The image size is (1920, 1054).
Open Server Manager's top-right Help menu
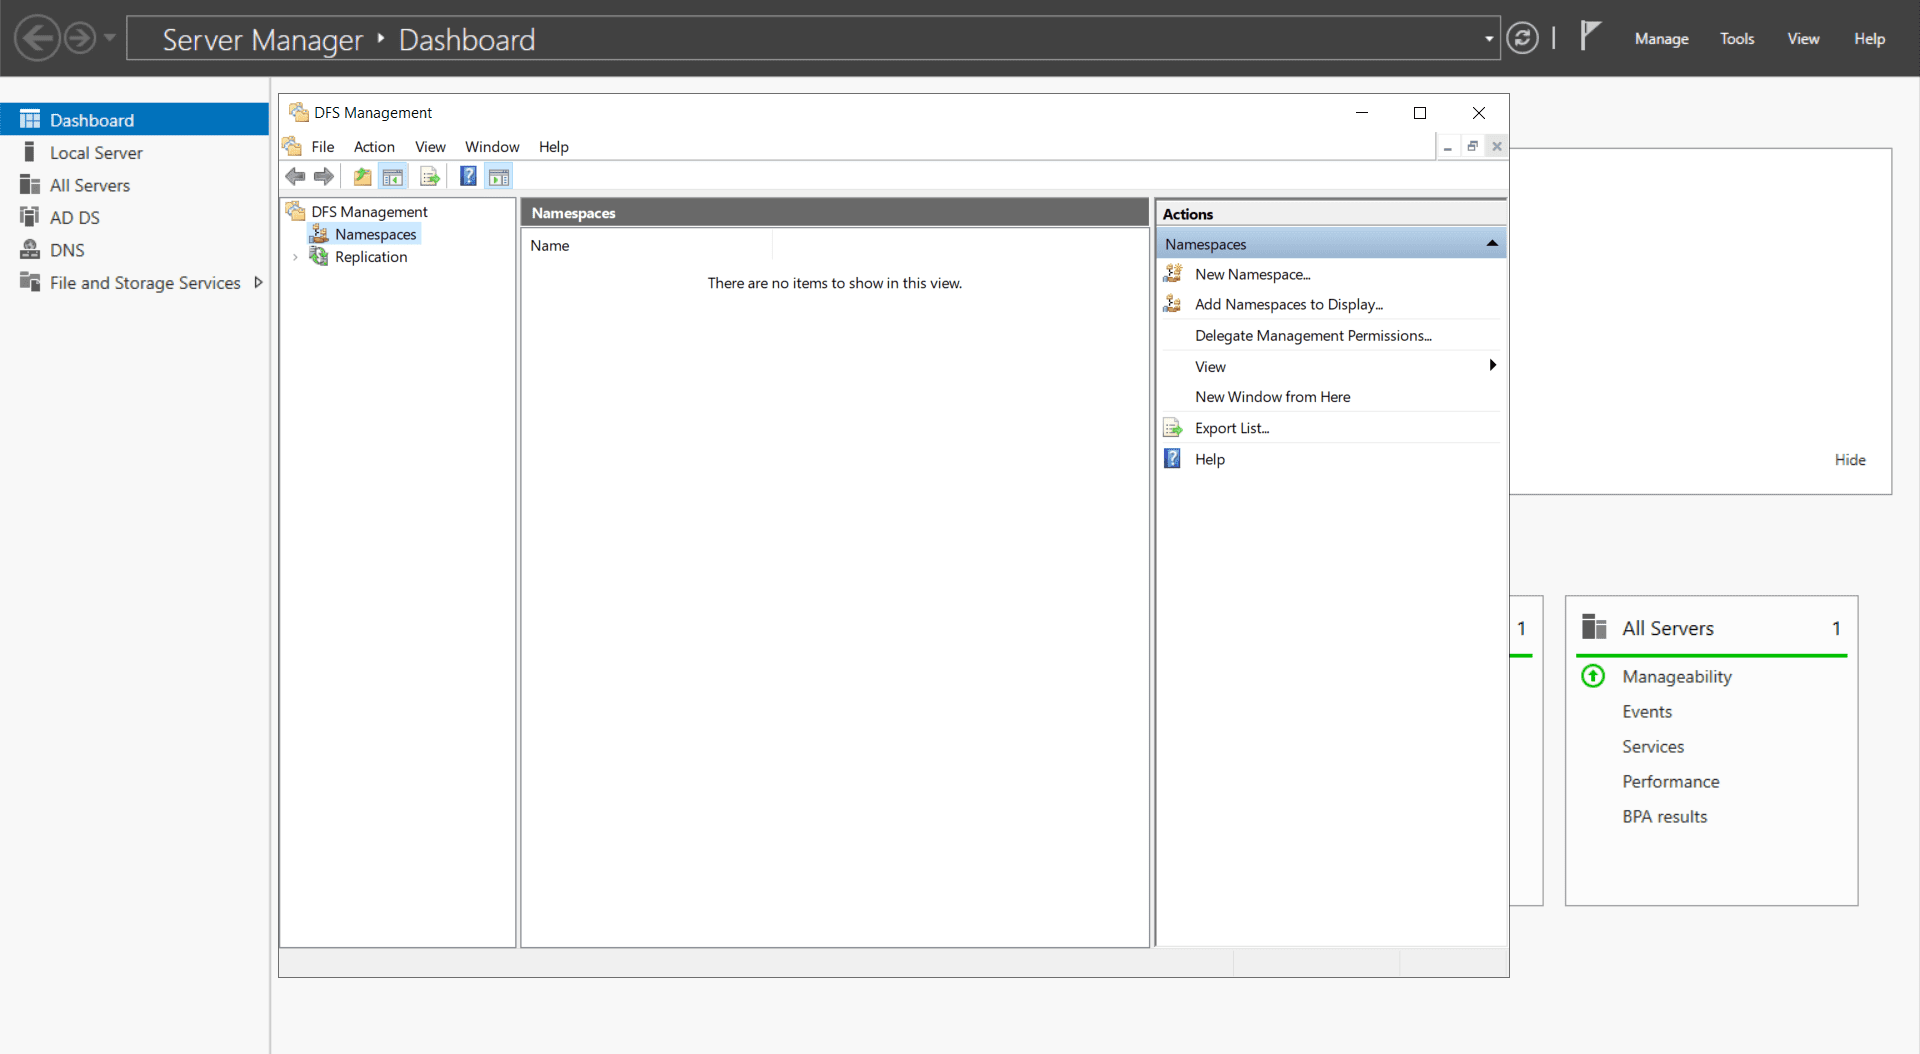click(1869, 39)
